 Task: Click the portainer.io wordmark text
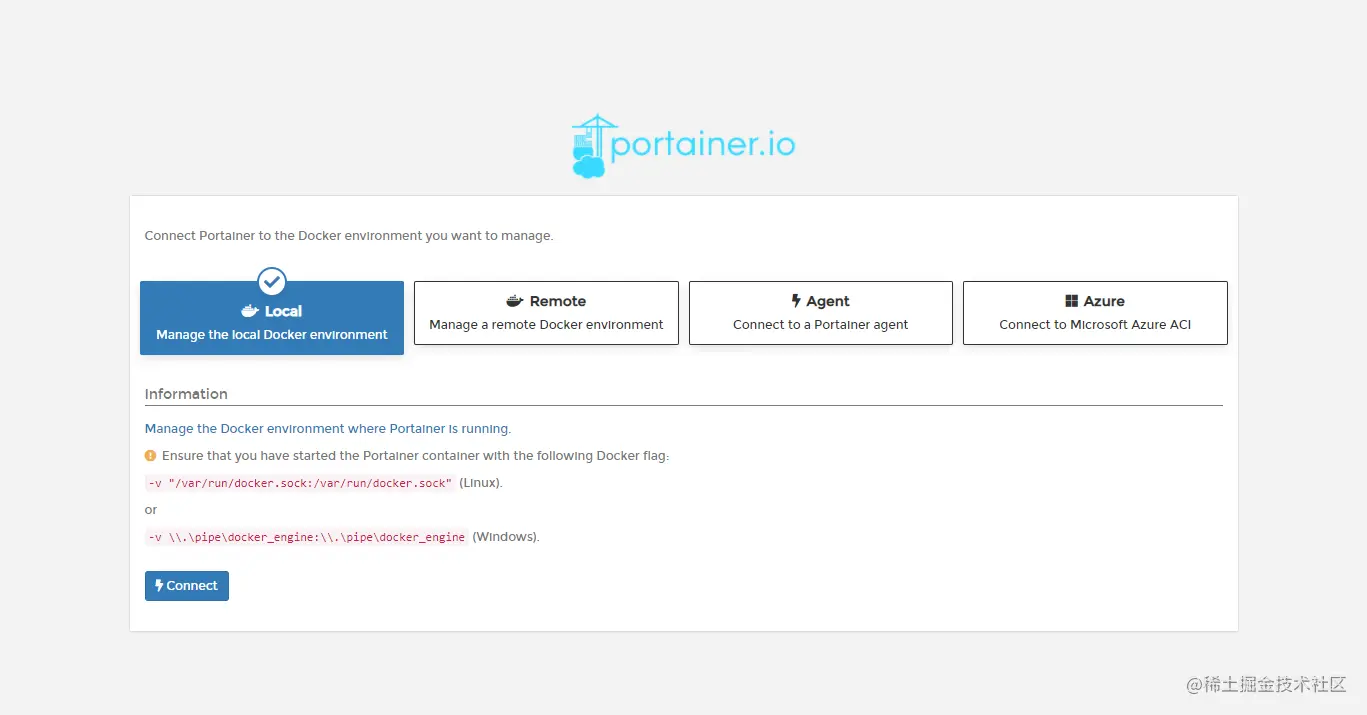703,145
